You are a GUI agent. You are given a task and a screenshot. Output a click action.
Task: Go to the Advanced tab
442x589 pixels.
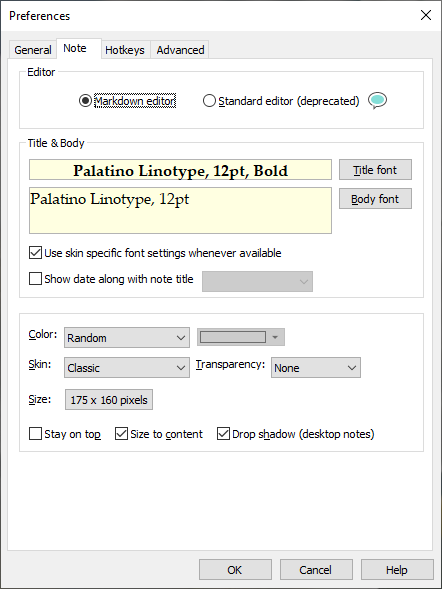[x=180, y=50]
